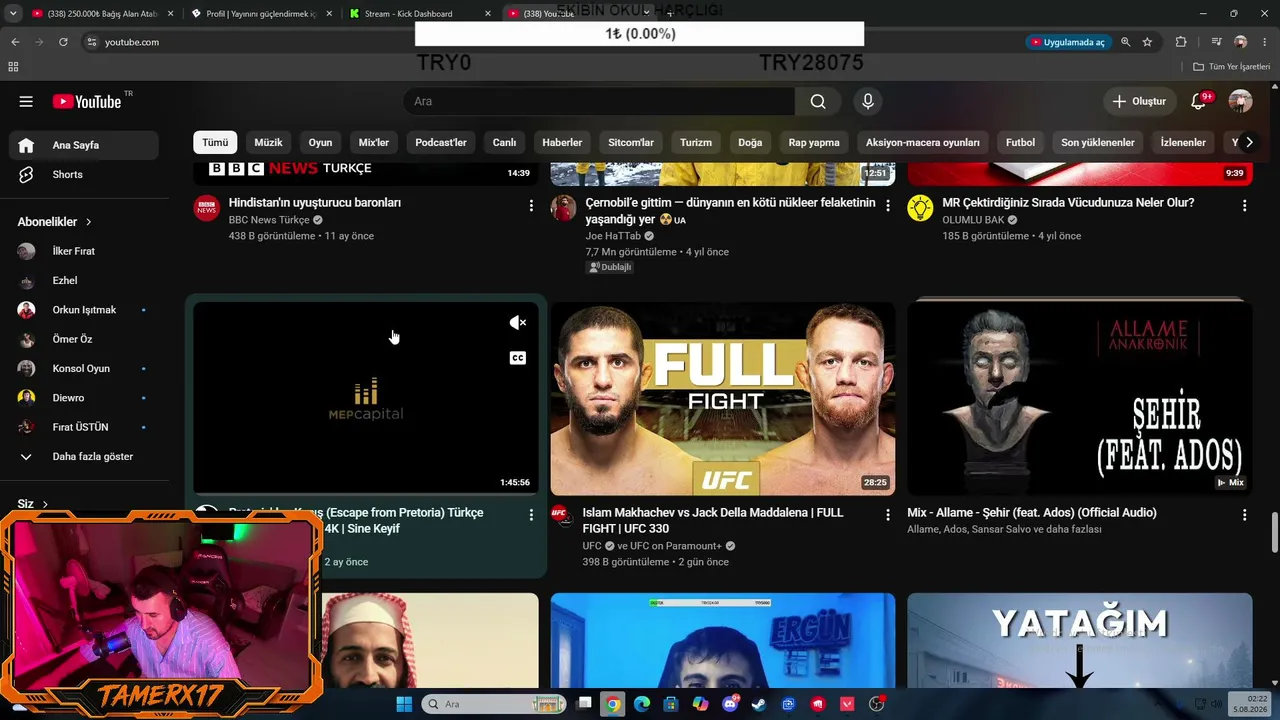
Task: Open the Chrome tab search dropdown
Action: 13,13
